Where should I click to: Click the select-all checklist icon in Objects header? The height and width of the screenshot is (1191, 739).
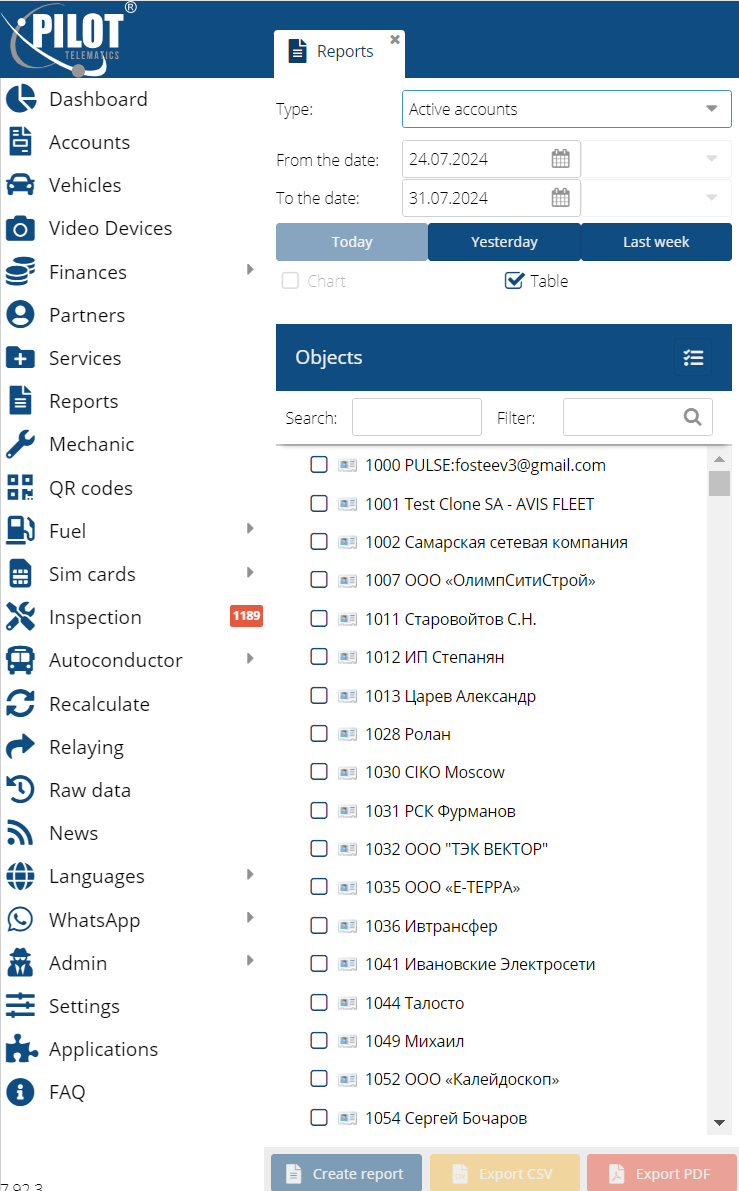click(693, 358)
